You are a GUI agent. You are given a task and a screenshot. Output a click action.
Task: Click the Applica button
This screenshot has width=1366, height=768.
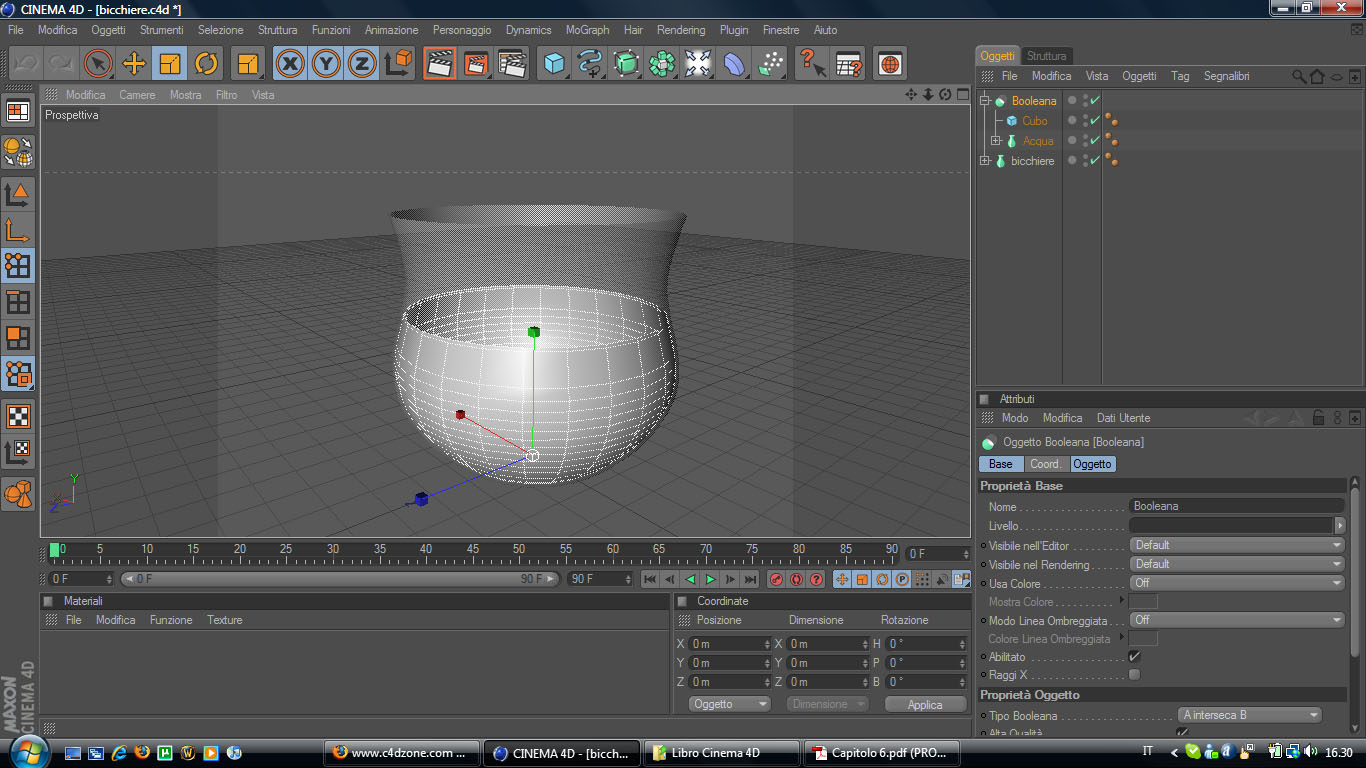925,704
